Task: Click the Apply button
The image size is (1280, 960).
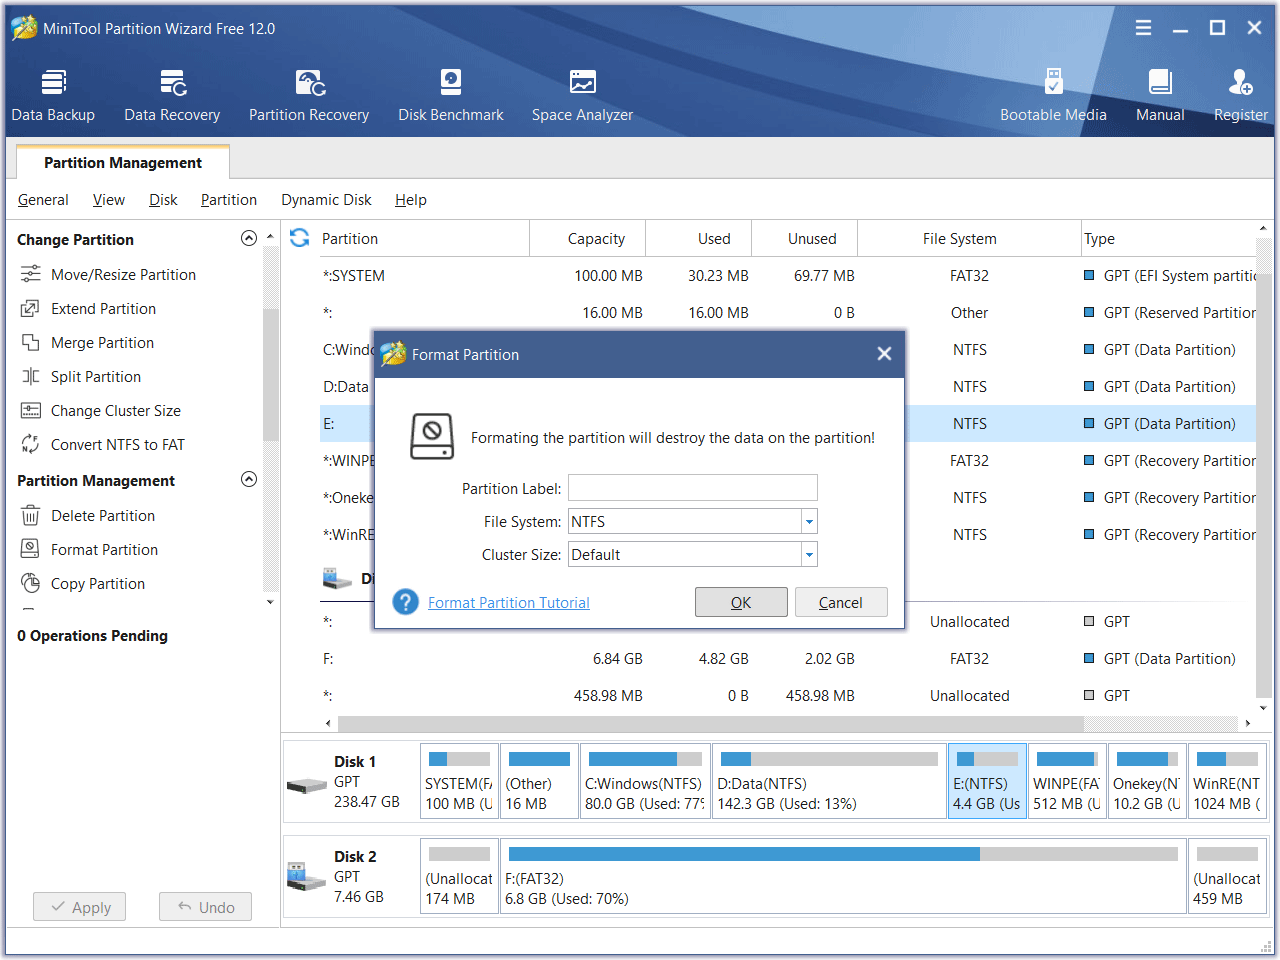Action: pos(80,907)
